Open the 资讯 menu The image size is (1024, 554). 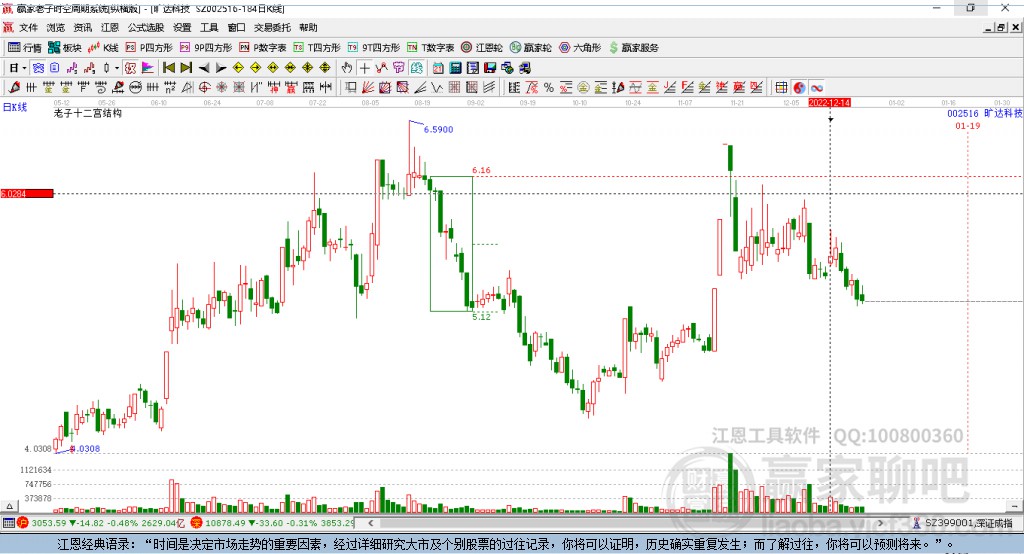point(82,27)
